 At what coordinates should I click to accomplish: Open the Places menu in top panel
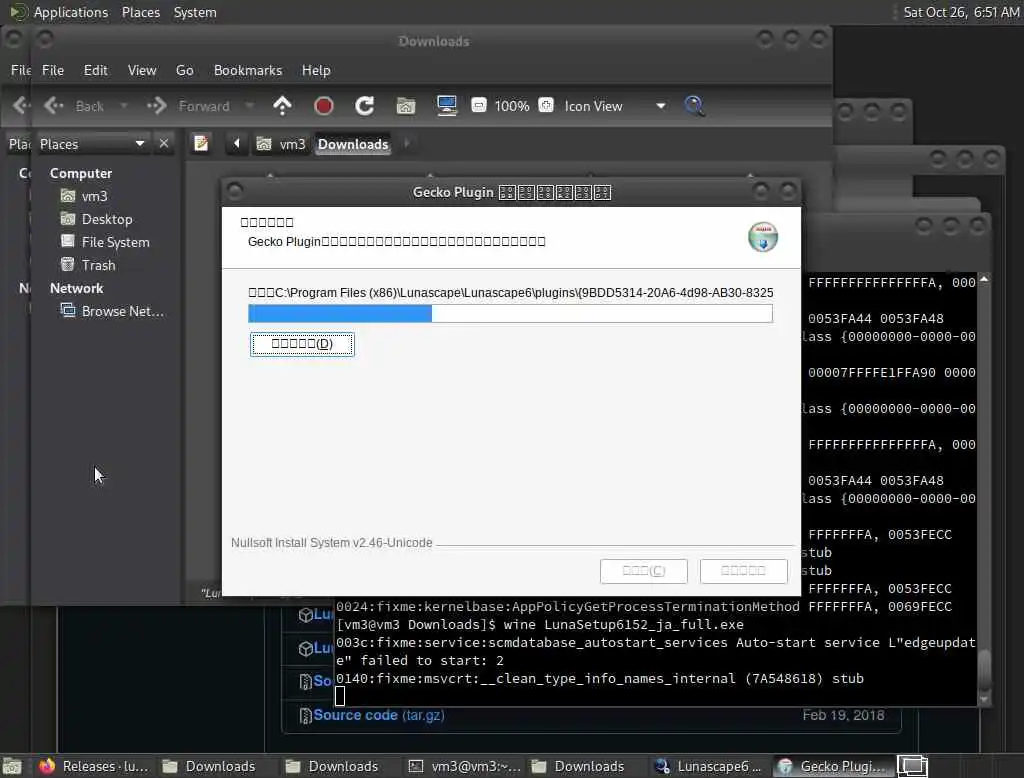140,12
